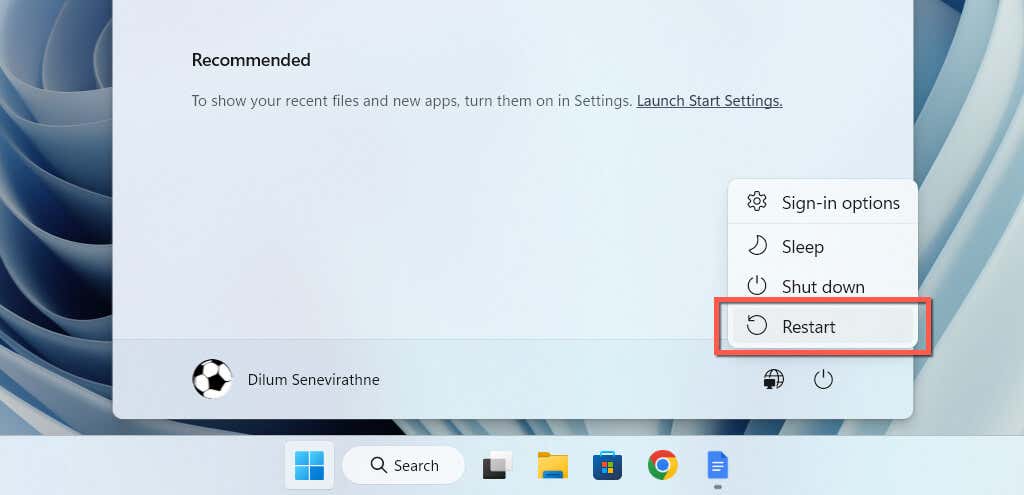Screen dimensions: 1024x495
Task: Launch File Explorer from the taskbar
Action: point(552,465)
